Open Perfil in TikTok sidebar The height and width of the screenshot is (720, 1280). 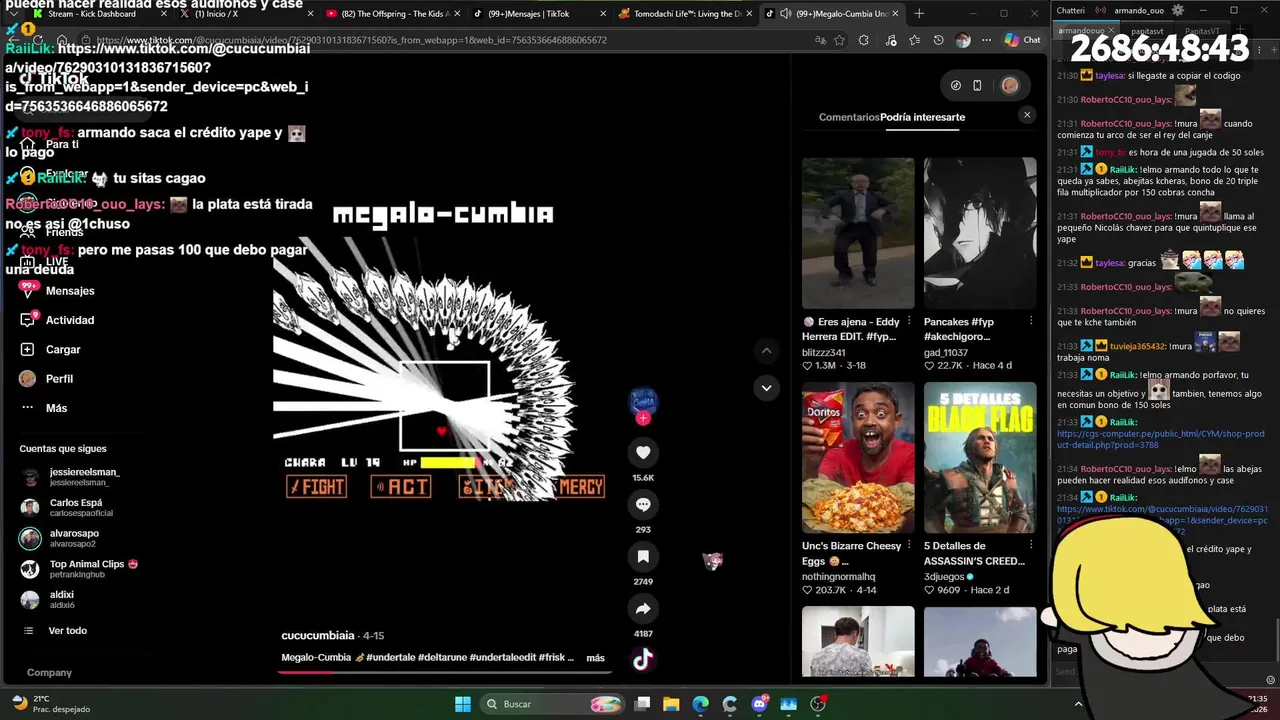[59, 379]
